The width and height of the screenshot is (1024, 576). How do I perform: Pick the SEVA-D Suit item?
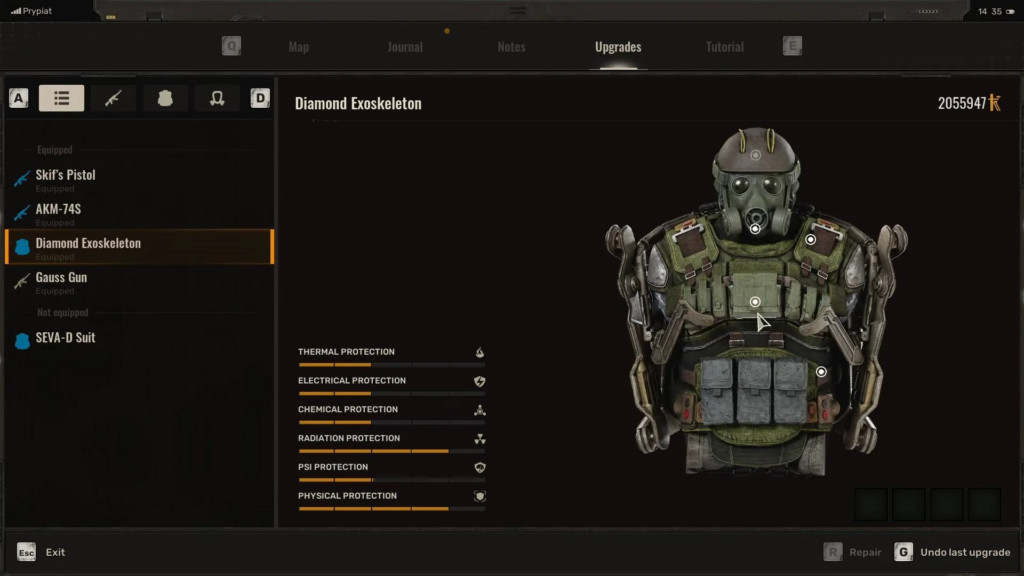point(65,338)
